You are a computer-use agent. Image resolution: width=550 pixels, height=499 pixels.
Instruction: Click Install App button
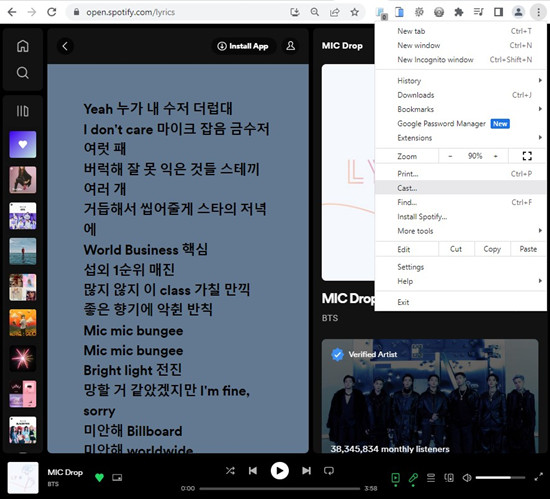pos(243,46)
